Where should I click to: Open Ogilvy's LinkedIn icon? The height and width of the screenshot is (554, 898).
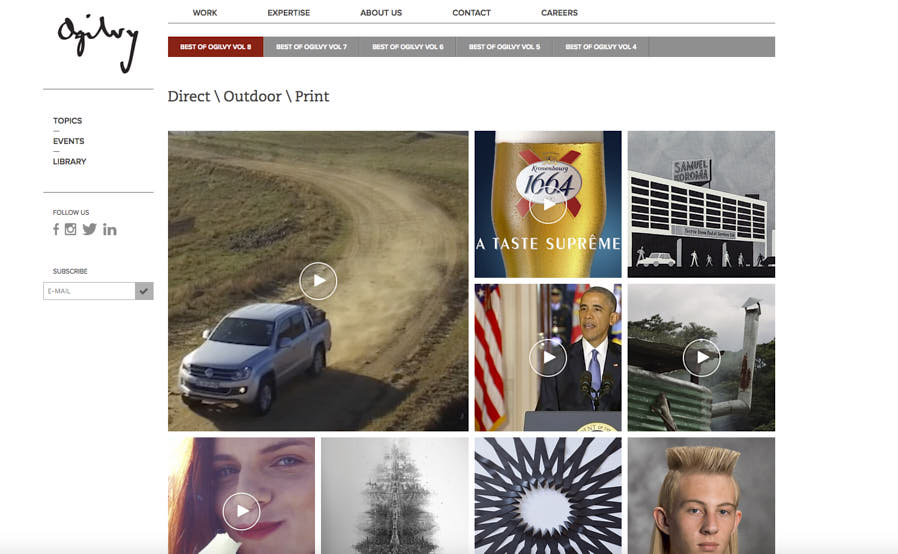tap(110, 230)
